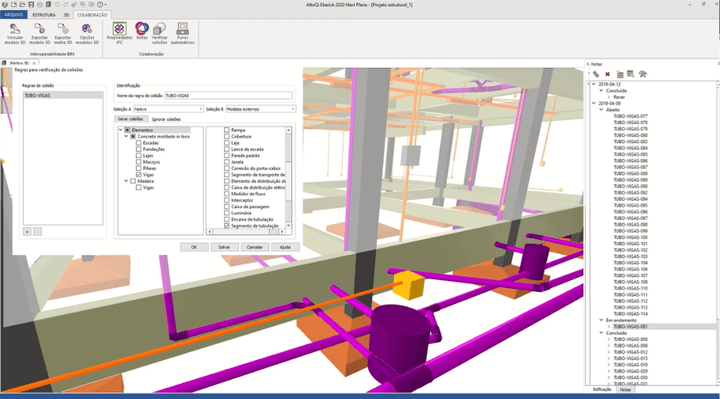Check the Luminária checkbox
The image size is (720, 399).
coord(227,213)
